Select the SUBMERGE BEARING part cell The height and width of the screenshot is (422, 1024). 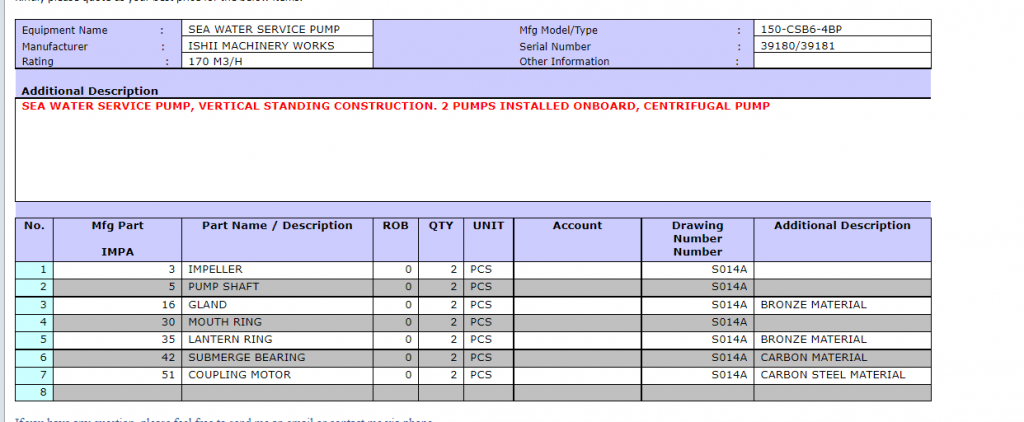277,357
